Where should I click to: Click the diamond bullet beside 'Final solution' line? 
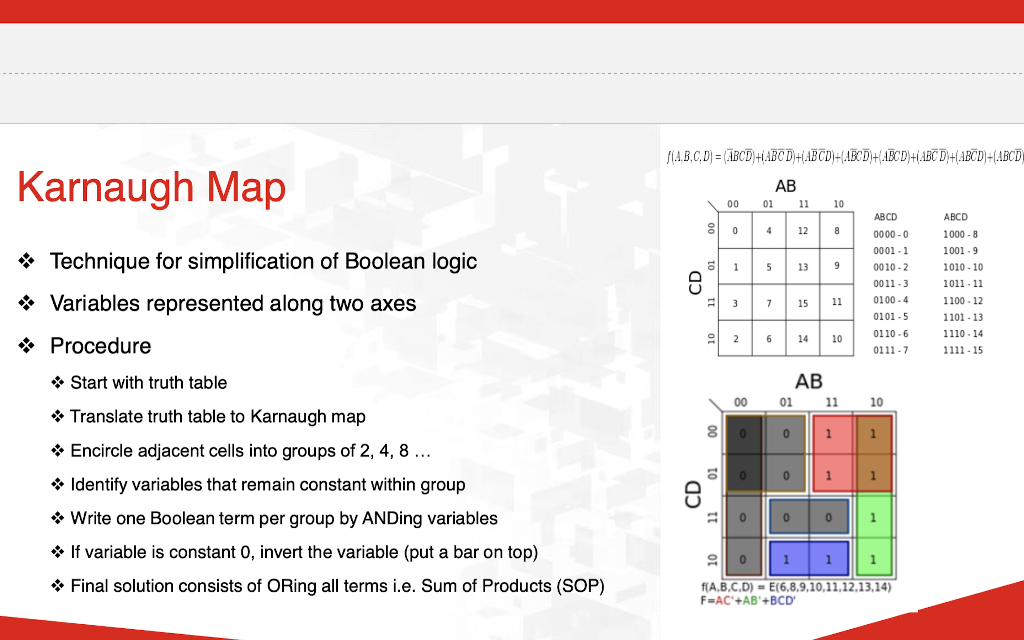click(x=56, y=586)
